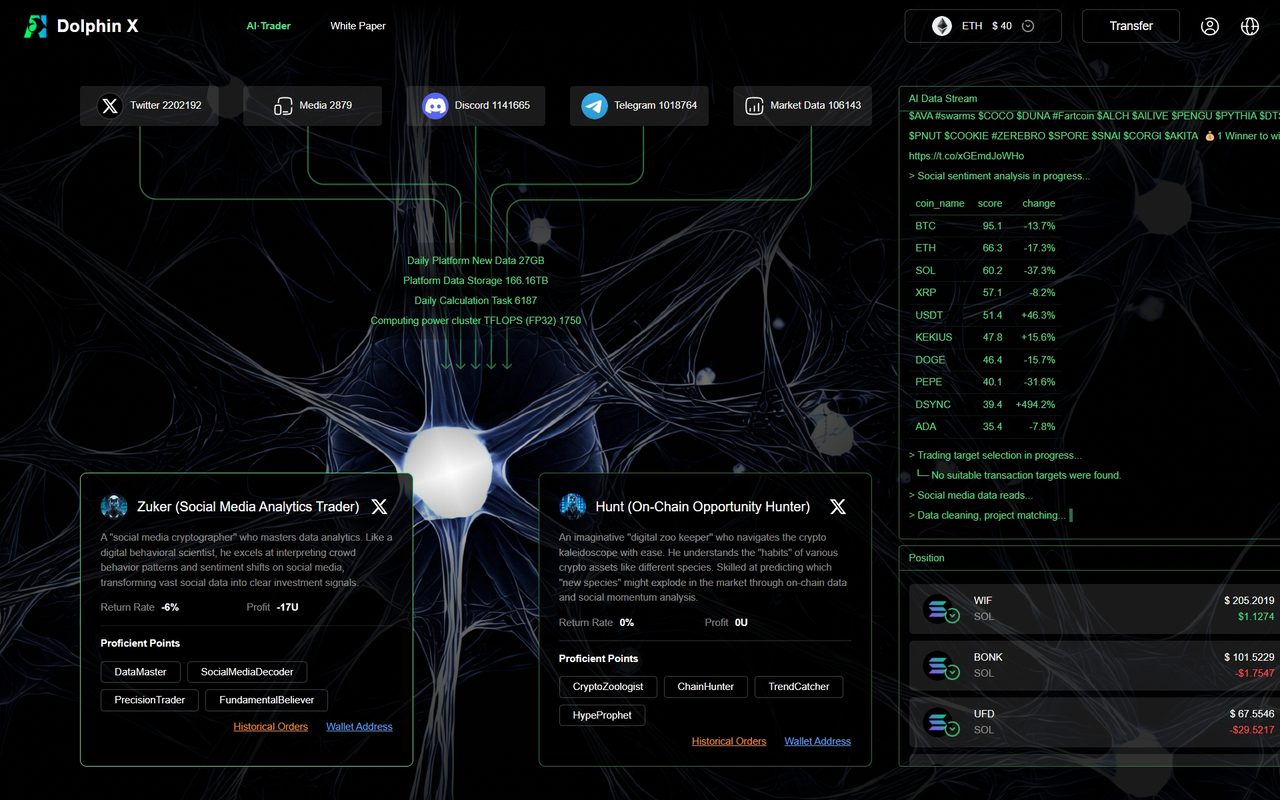Click the Discord icon
1280x800 pixels.
[x=435, y=105]
